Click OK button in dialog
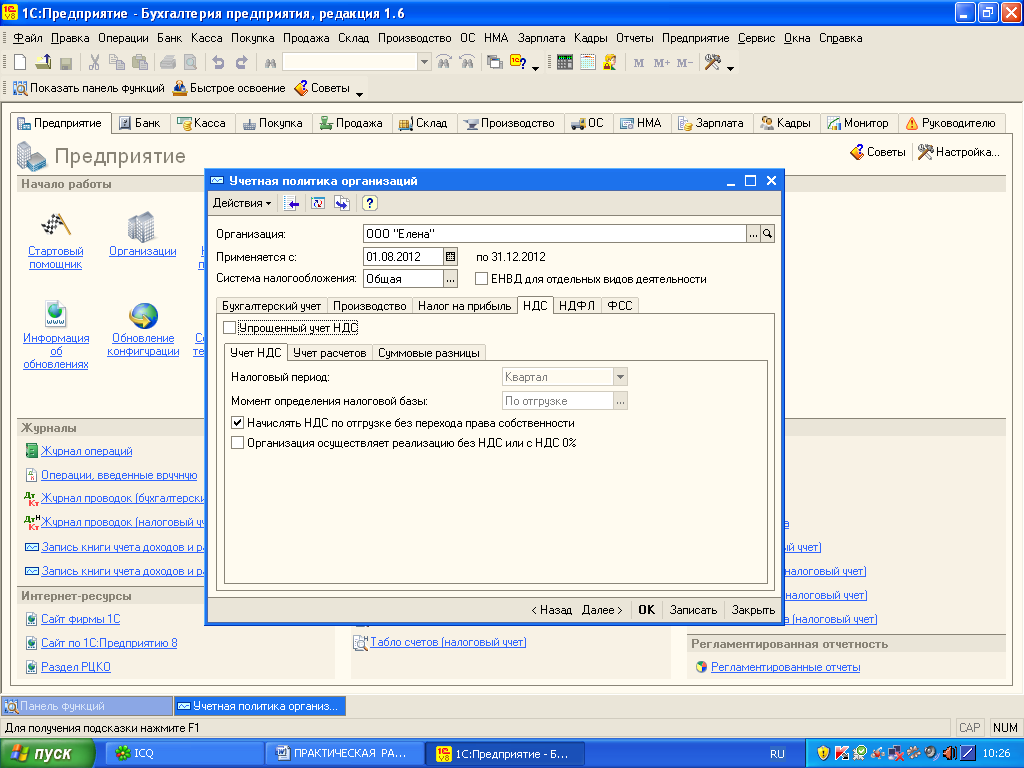Image resolution: width=1024 pixels, height=768 pixels. click(x=647, y=610)
